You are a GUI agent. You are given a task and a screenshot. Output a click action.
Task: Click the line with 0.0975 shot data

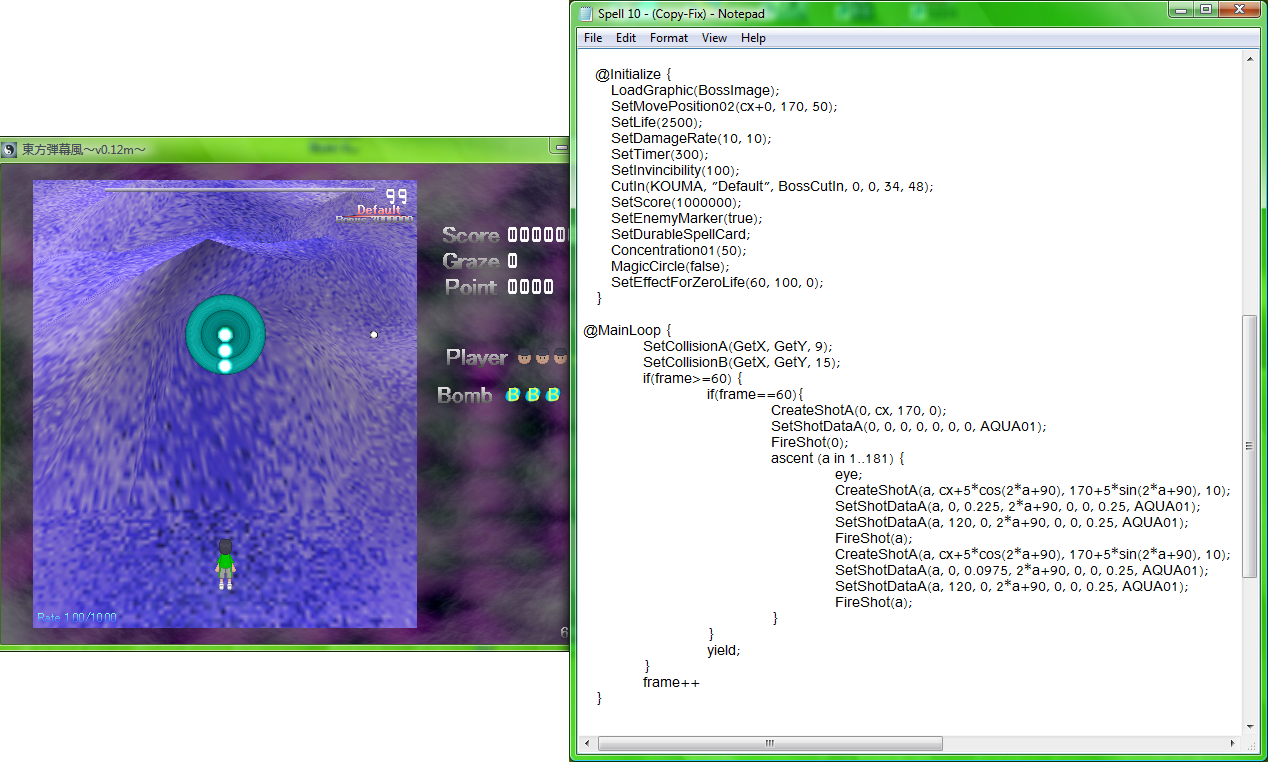pyautogui.click(x=1021, y=570)
